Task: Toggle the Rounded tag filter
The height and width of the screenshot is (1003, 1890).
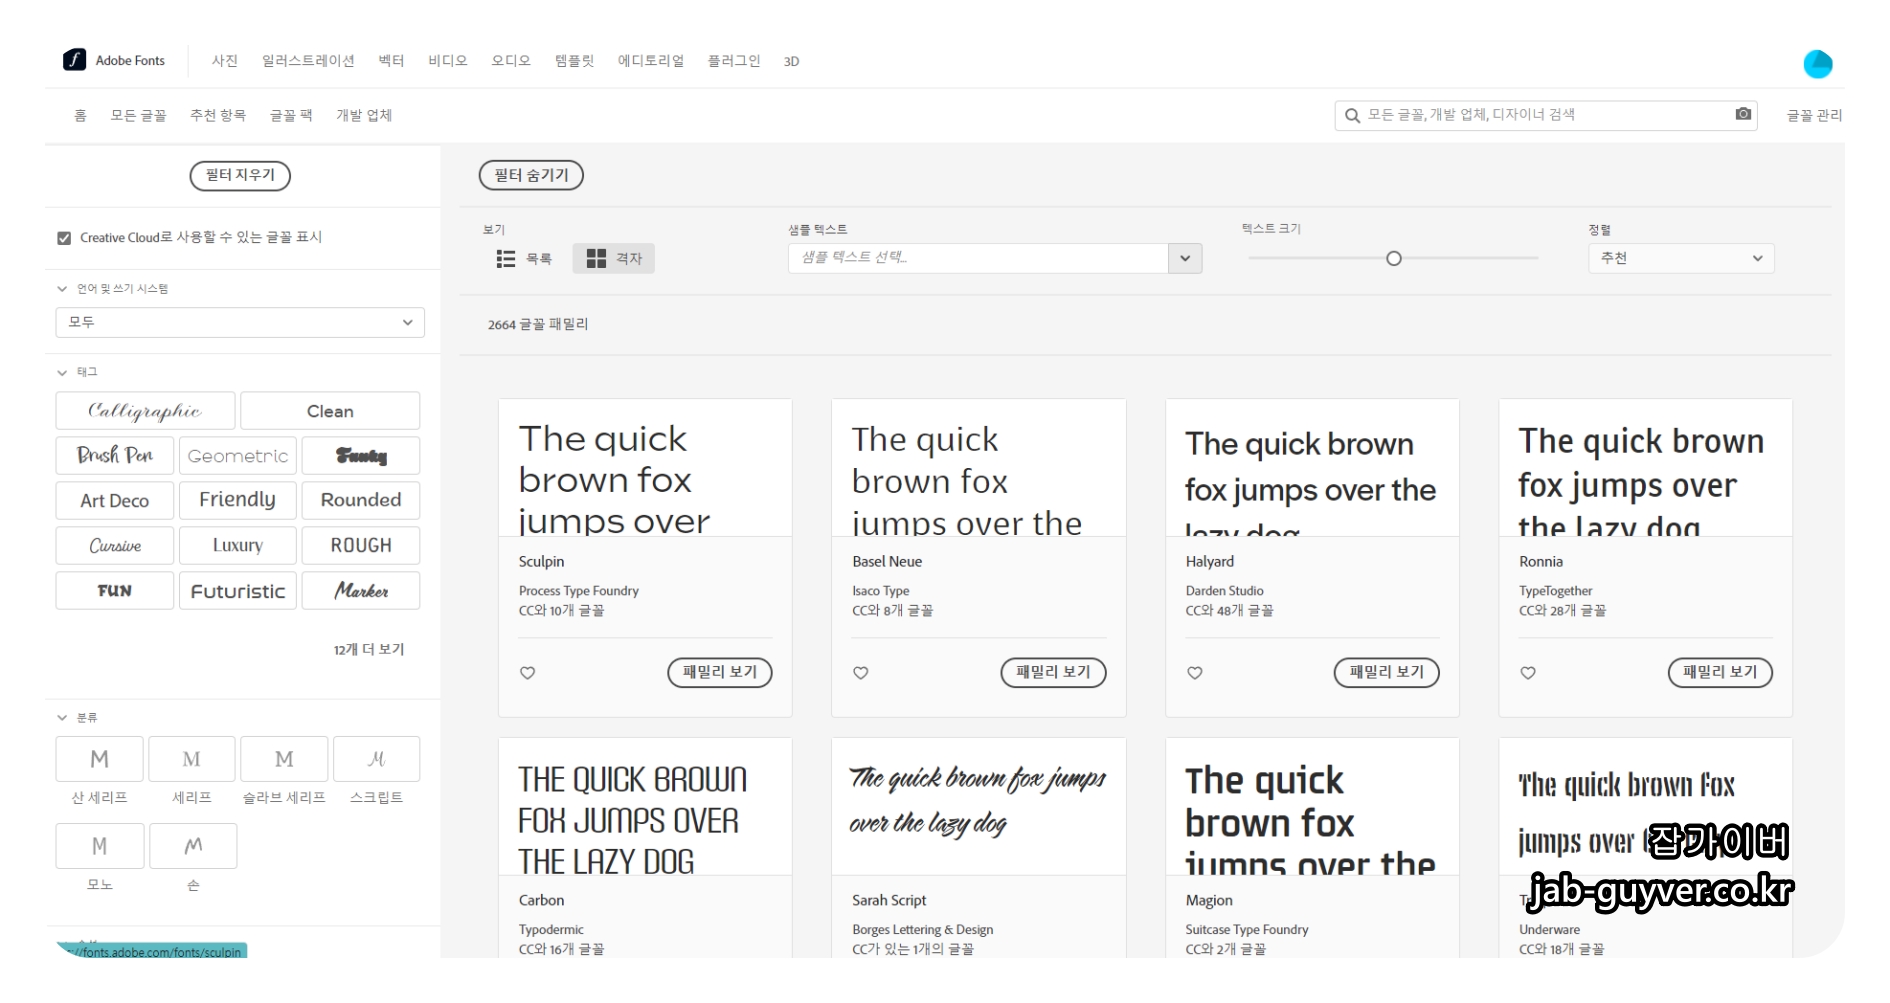Action: pyautogui.click(x=361, y=501)
